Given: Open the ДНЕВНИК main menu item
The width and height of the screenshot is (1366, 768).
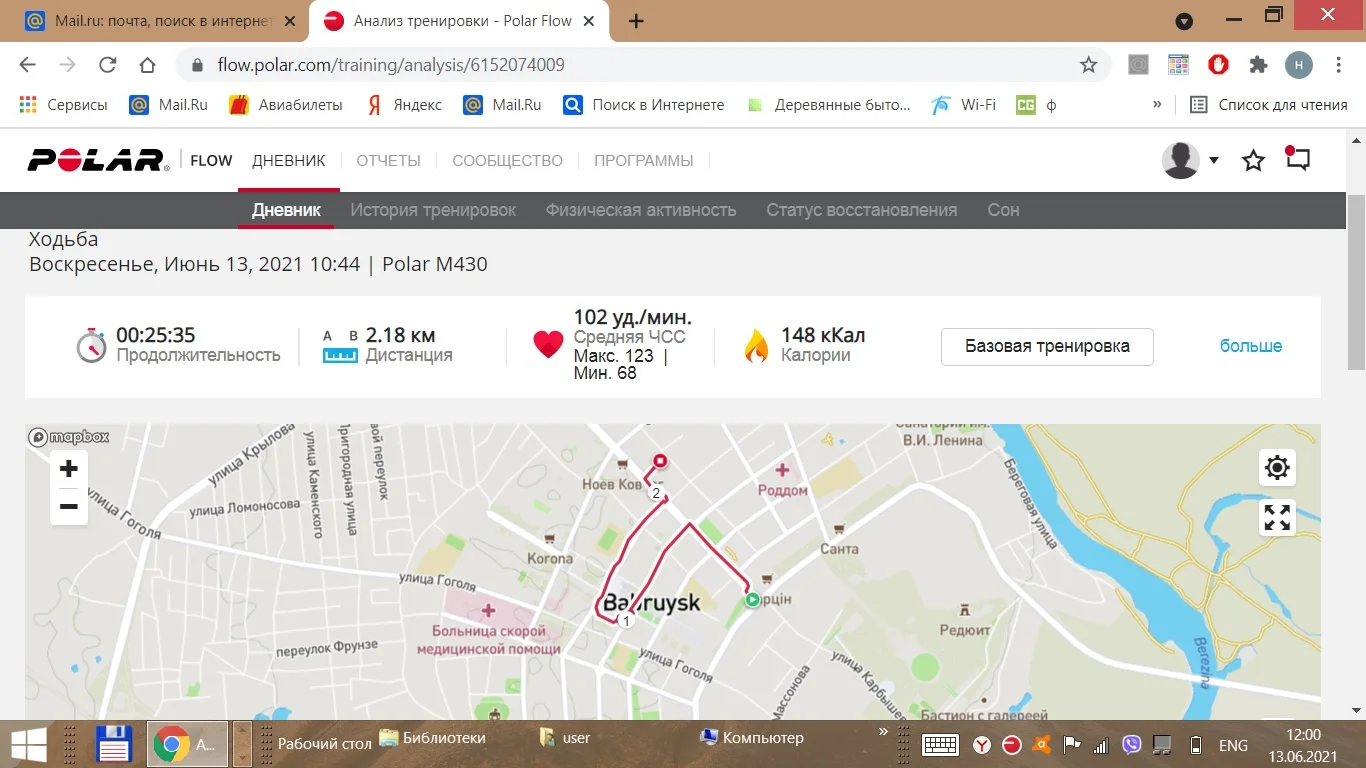Looking at the screenshot, I should click(289, 160).
